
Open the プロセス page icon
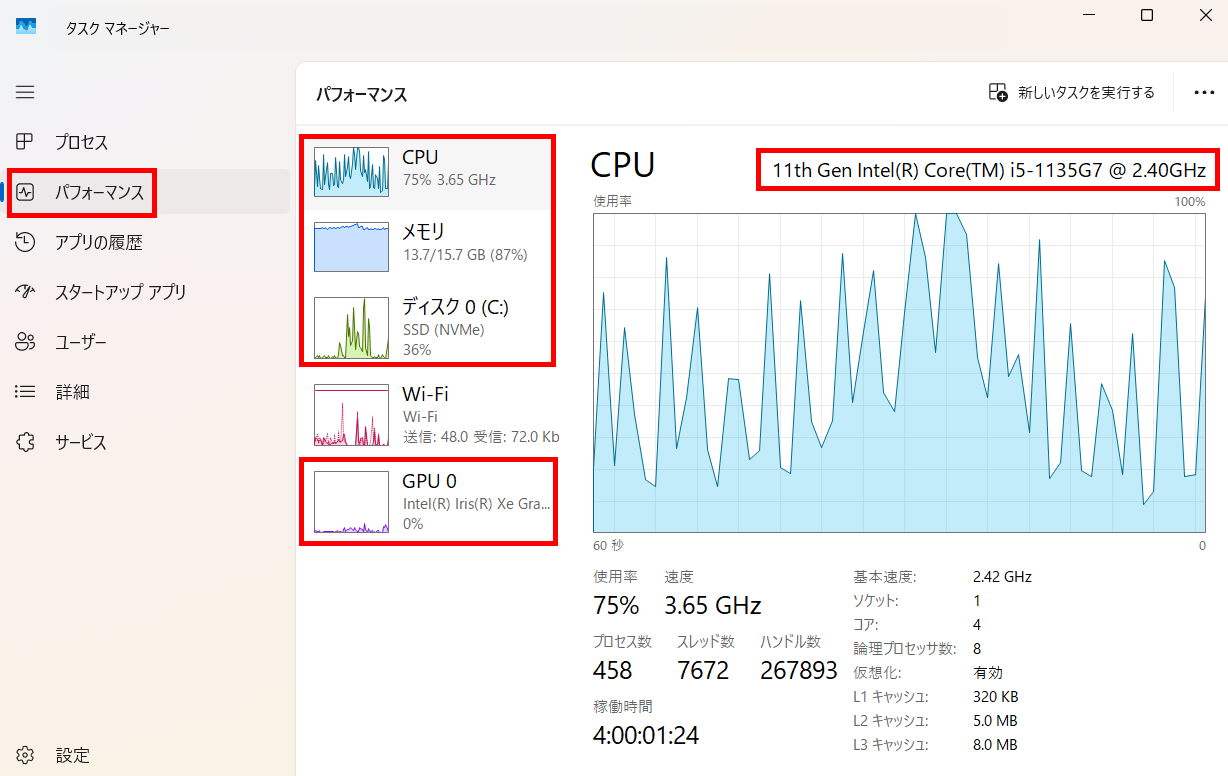click(25, 142)
